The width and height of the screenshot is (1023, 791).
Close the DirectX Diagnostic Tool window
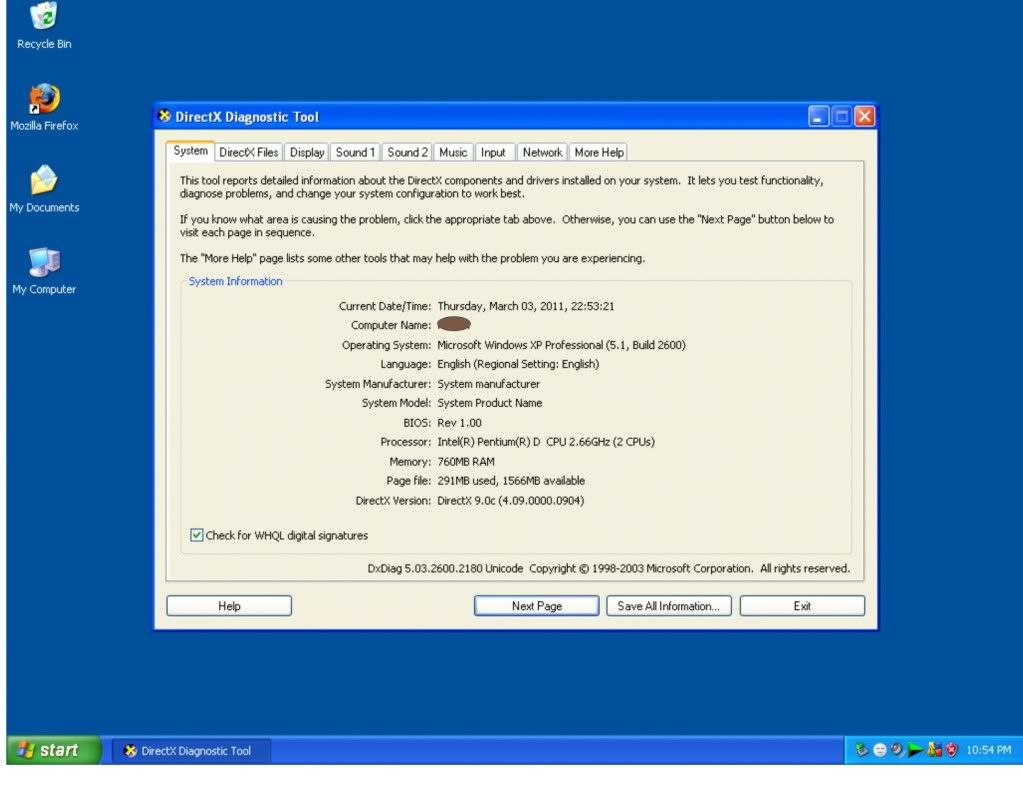point(864,116)
